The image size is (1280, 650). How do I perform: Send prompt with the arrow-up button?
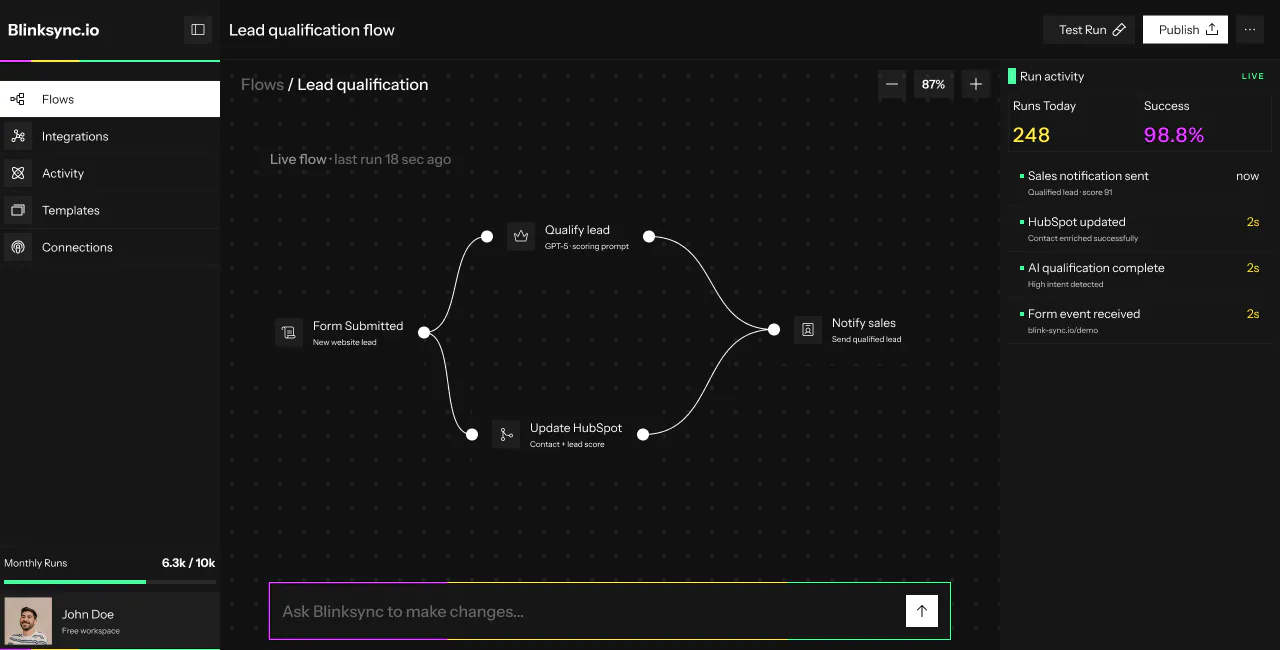point(922,611)
